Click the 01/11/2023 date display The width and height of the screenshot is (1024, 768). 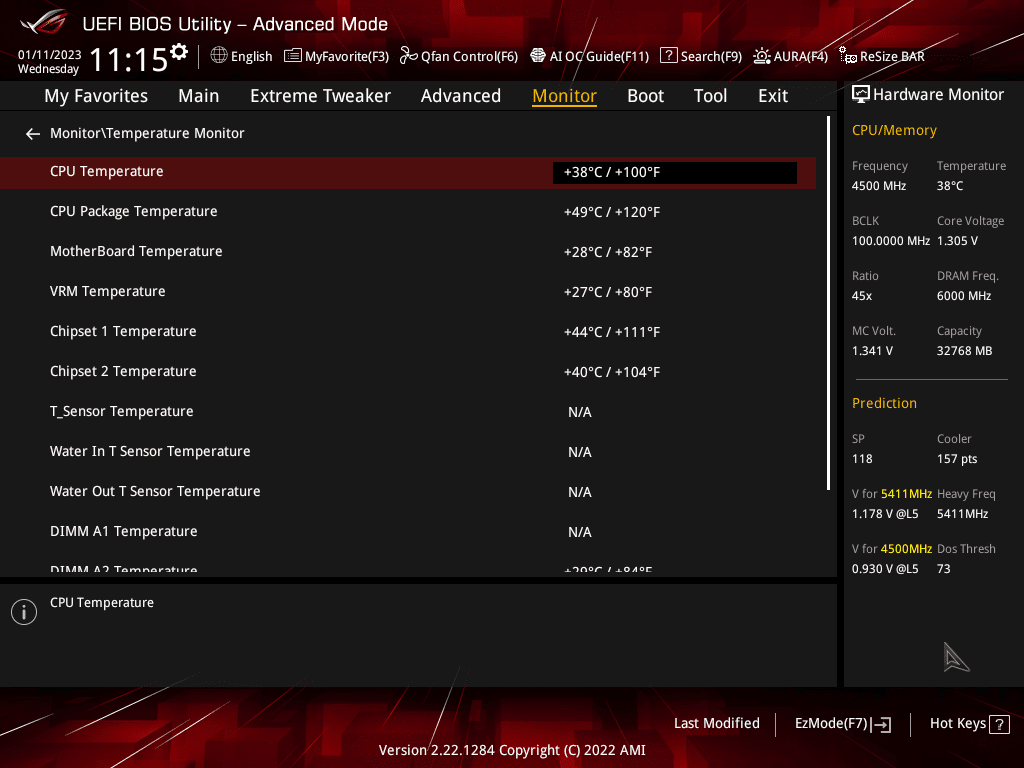[50, 55]
